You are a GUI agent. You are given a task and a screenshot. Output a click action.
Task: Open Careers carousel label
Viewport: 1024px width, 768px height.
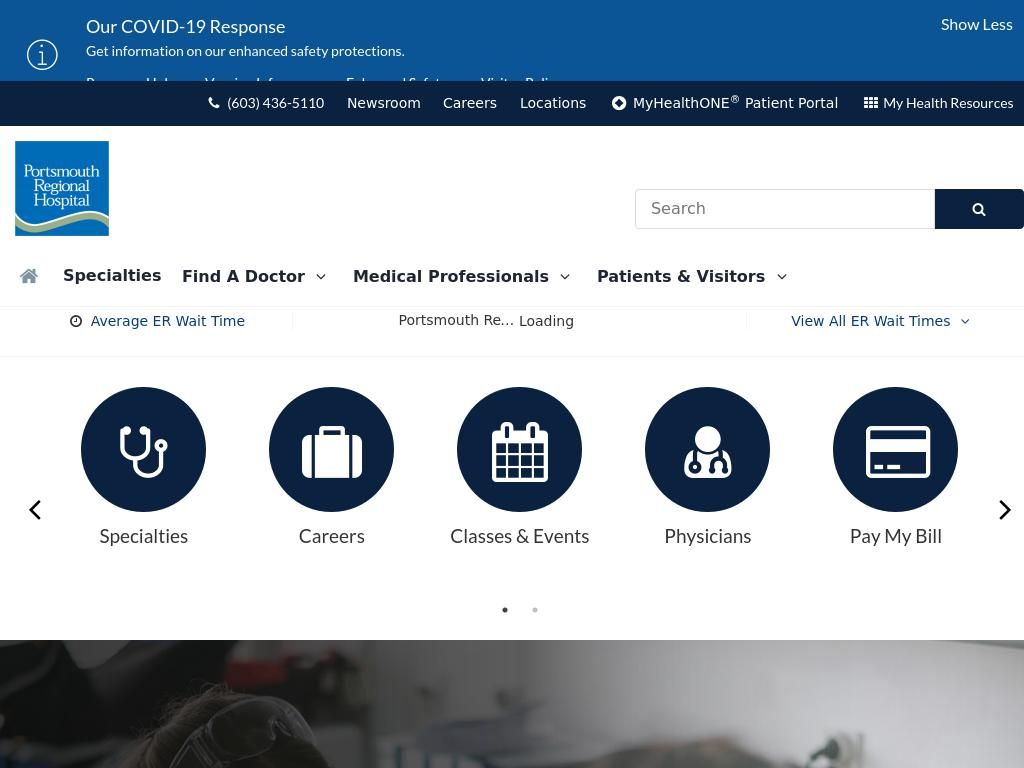coord(332,536)
